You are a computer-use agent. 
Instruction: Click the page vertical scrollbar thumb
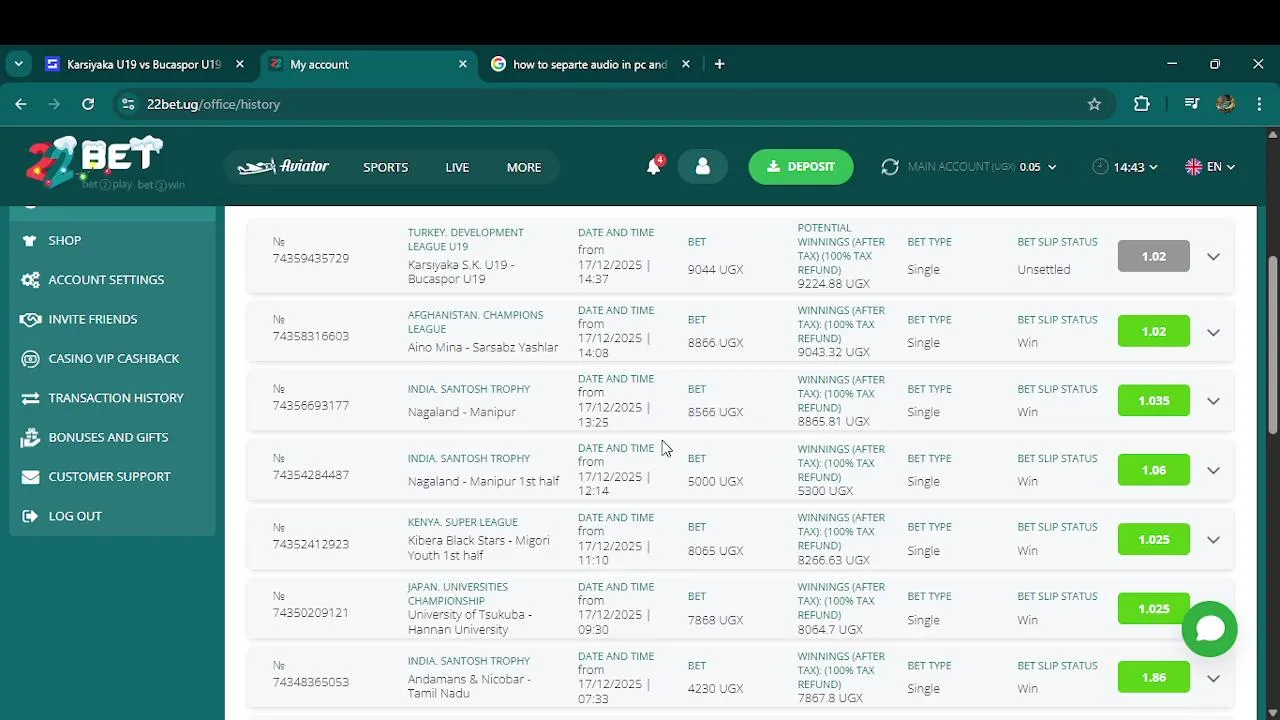tap(1273, 345)
